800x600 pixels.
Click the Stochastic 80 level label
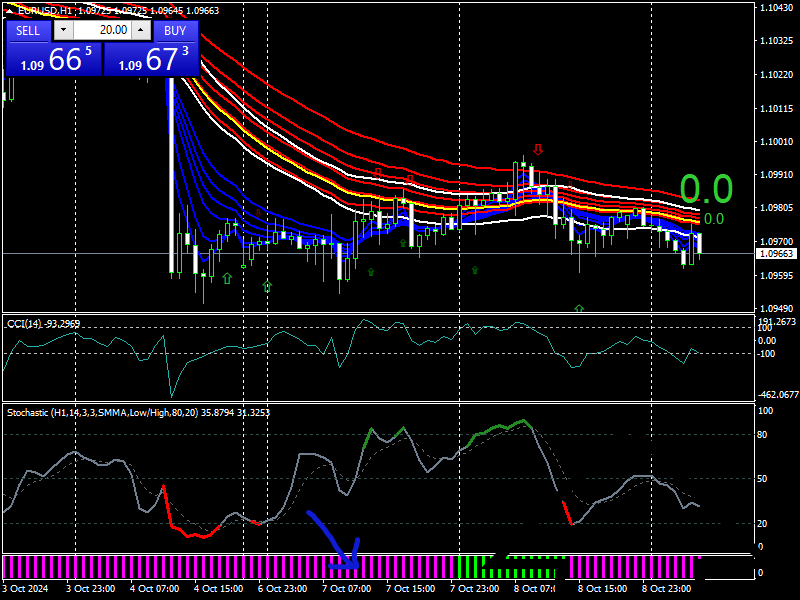coord(762,435)
